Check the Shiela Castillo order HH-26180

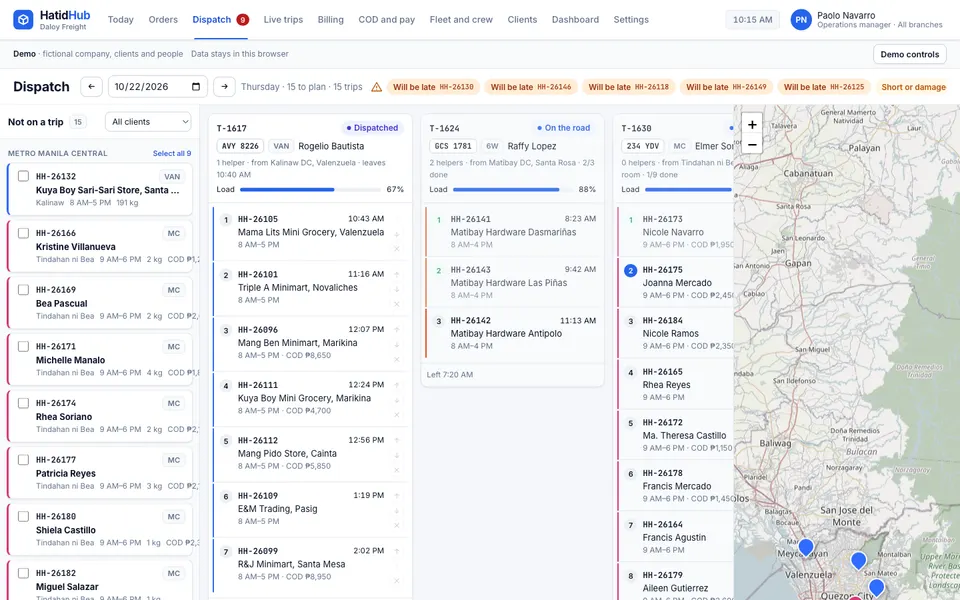[23, 516]
